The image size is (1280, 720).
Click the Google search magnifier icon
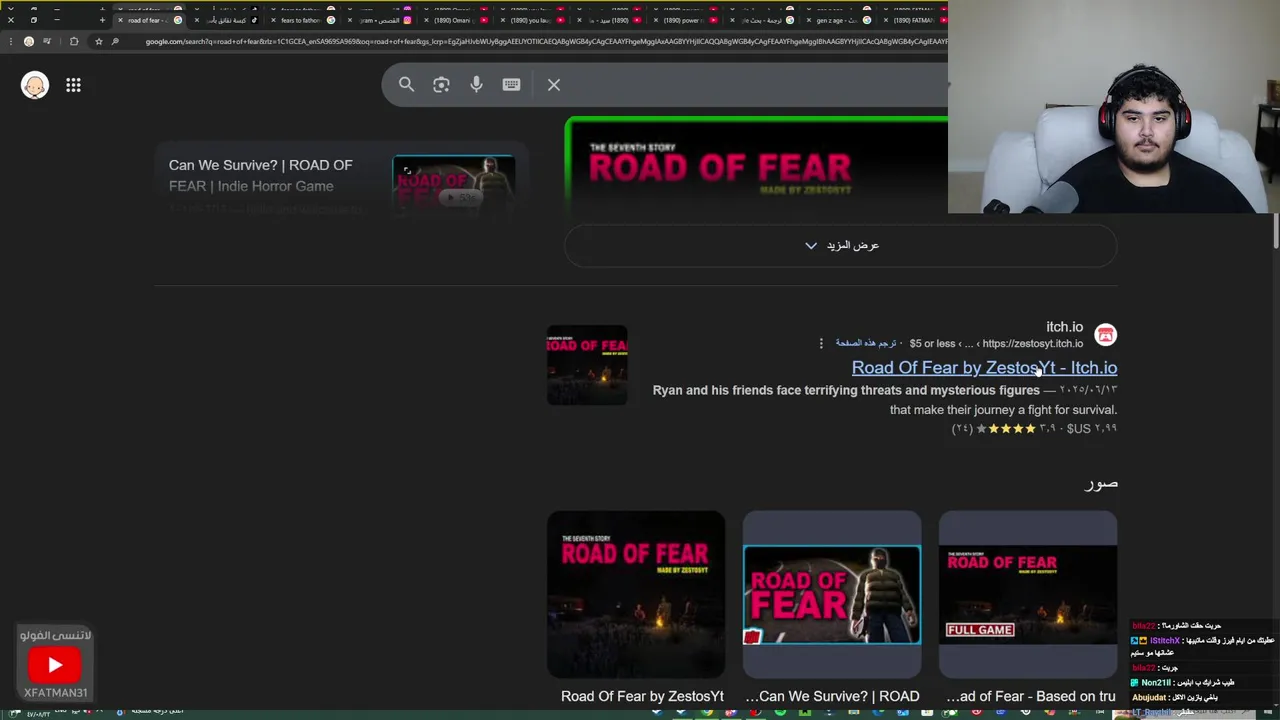[406, 85]
